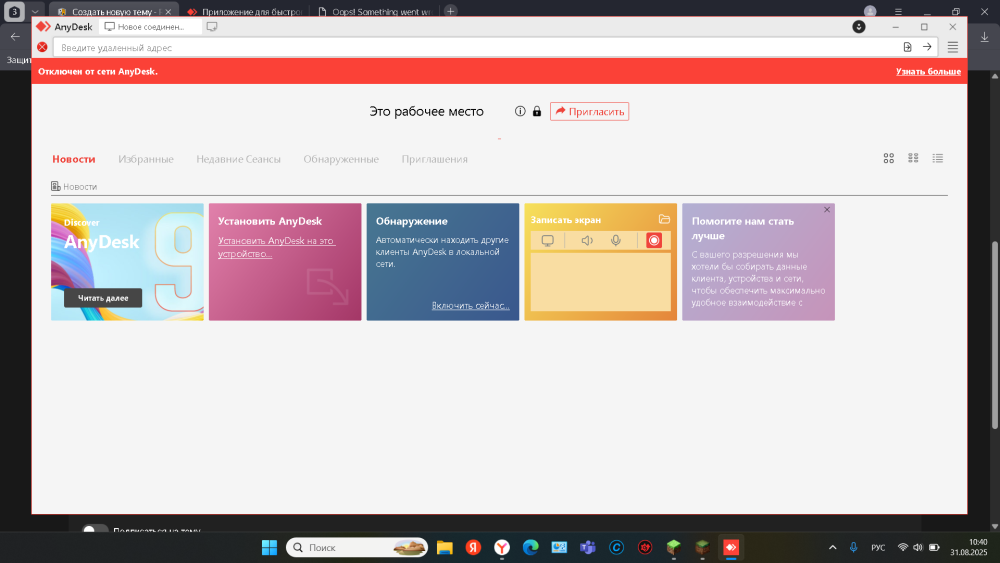The width and height of the screenshot is (1000, 563).
Task: Open new tab in browser behind AnyDesk
Action: point(450,11)
